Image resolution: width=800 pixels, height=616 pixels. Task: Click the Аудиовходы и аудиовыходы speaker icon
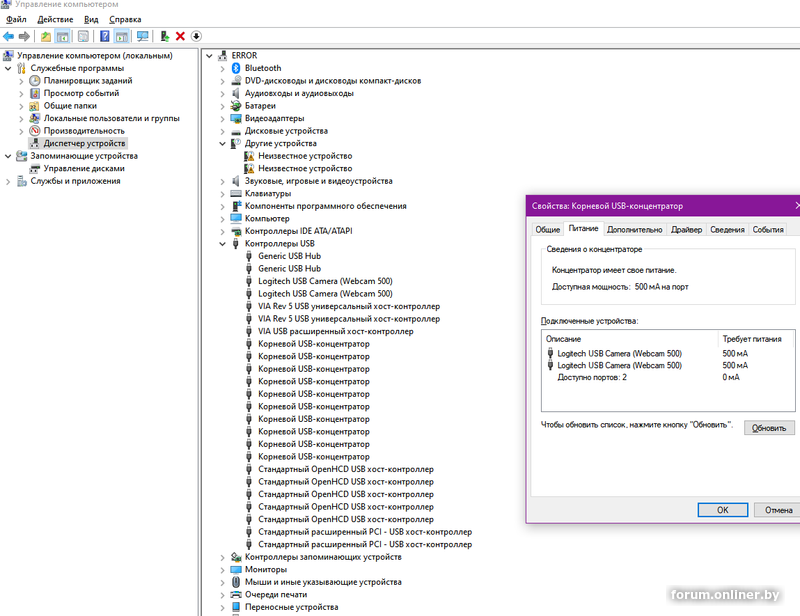tap(236, 93)
